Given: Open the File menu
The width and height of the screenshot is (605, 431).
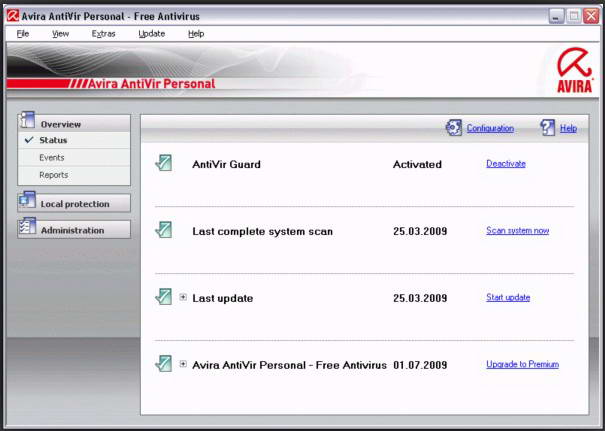Looking at the screenshot, I should pyautogui.click(x=23, y=34).
